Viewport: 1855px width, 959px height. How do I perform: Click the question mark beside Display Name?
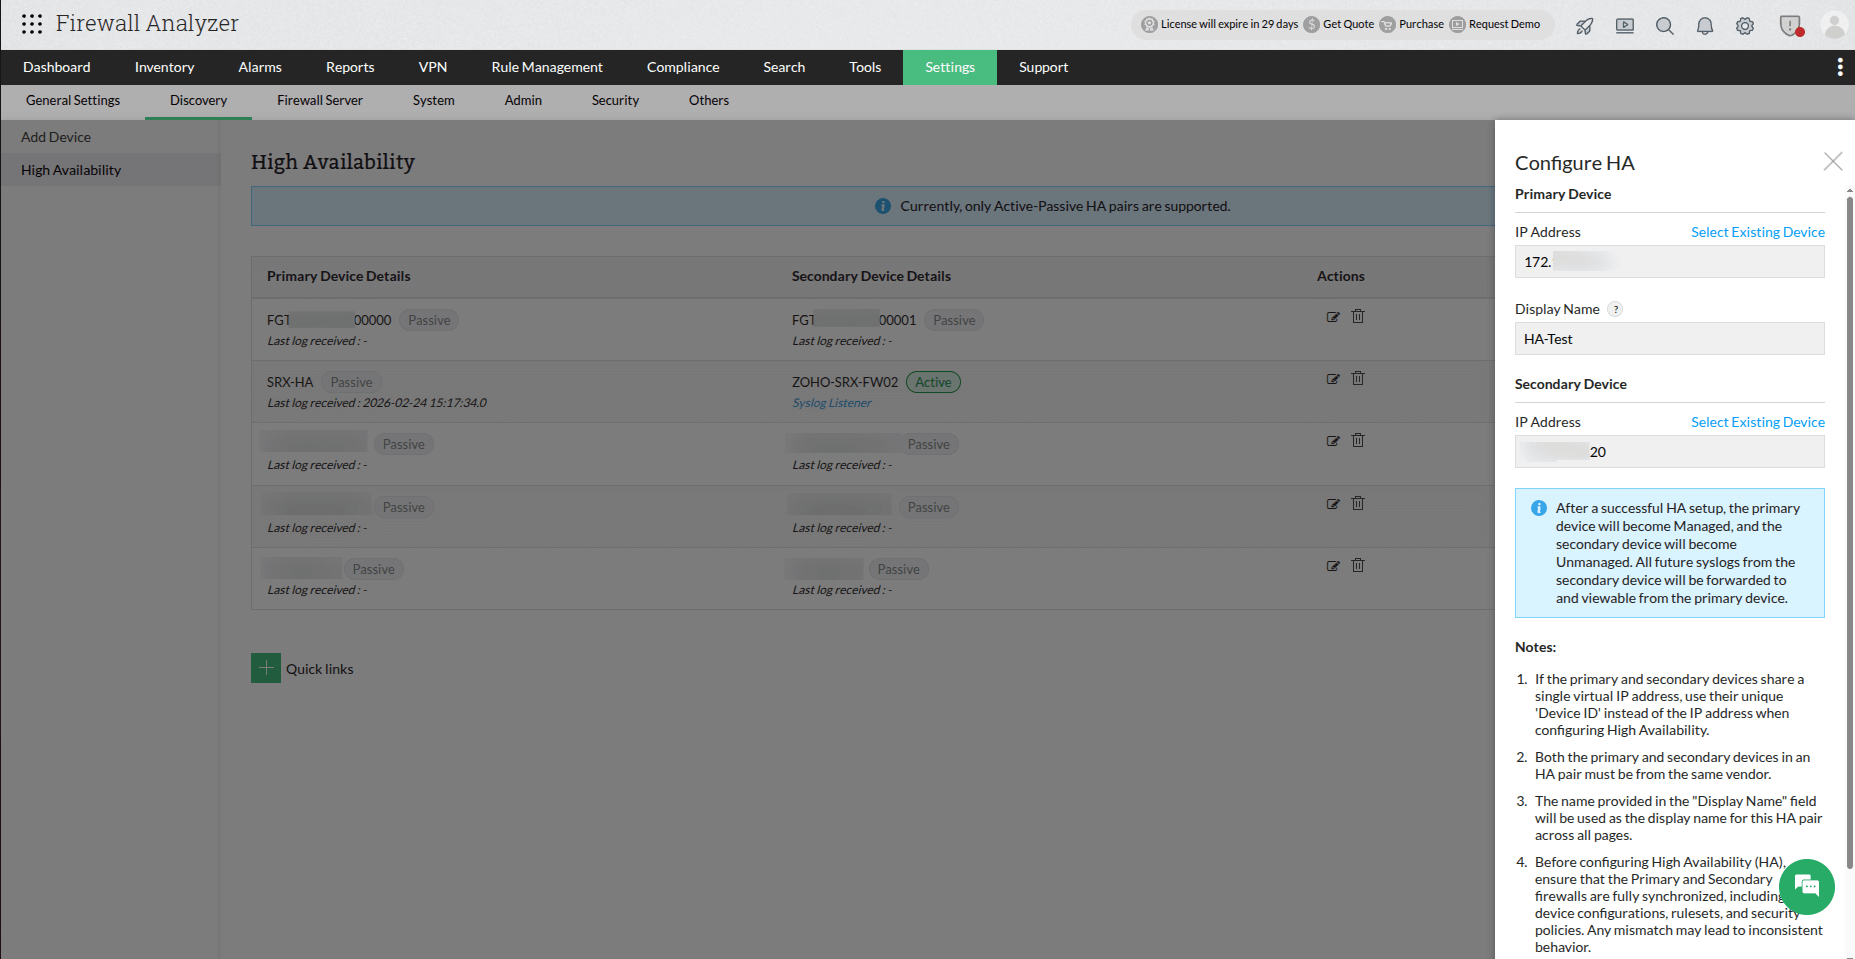[x=1615, y=309]
